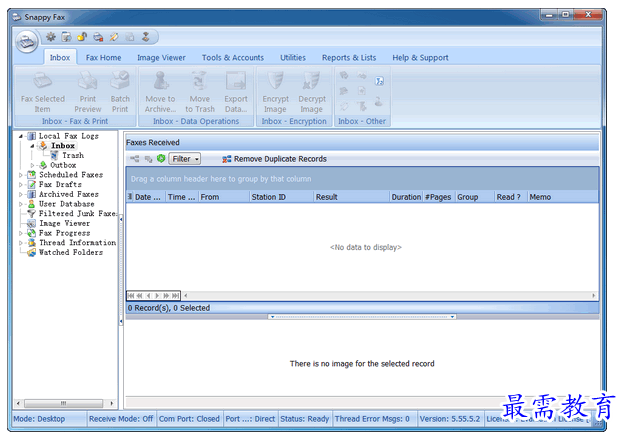This screenshot has height=438, width=624.
Task: Click the collapse-groups icon next to refresh
Action: pyautogui.click(x=148, y=159)
